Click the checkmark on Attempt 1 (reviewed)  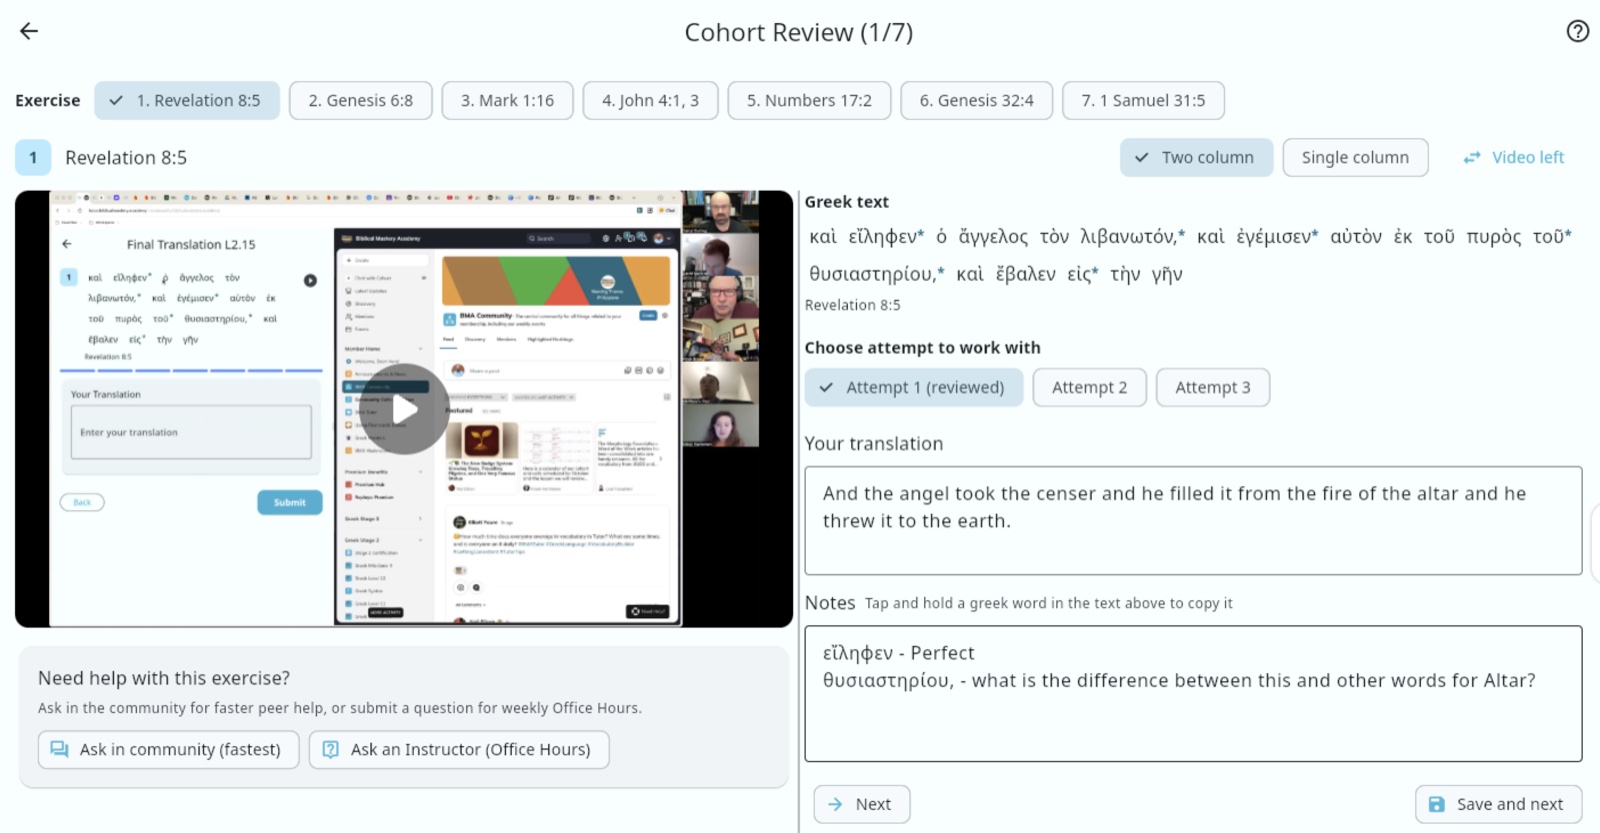click(826, 387)
